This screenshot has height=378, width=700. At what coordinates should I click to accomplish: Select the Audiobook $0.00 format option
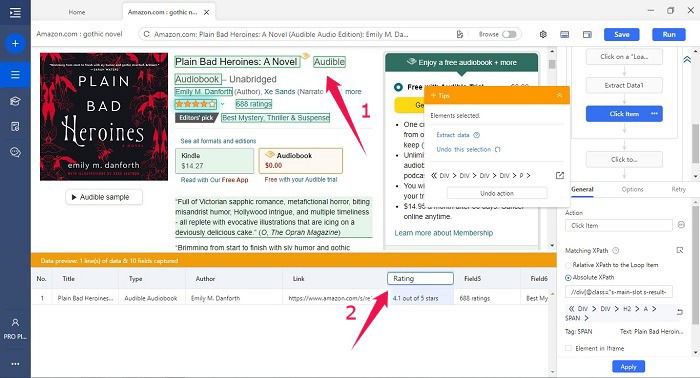(x=300, y=161)
